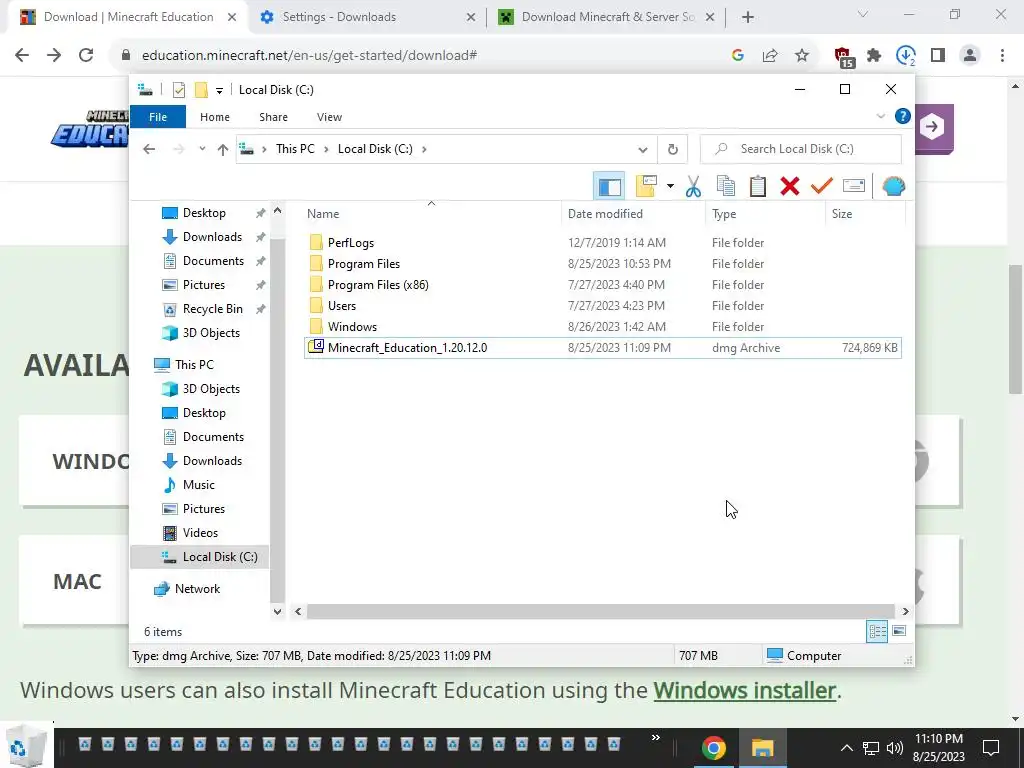This screenshot has height=768, width=1024.
Task: Switch to Download Minecraft & Server Chrome tab
Action: point(607,17)
